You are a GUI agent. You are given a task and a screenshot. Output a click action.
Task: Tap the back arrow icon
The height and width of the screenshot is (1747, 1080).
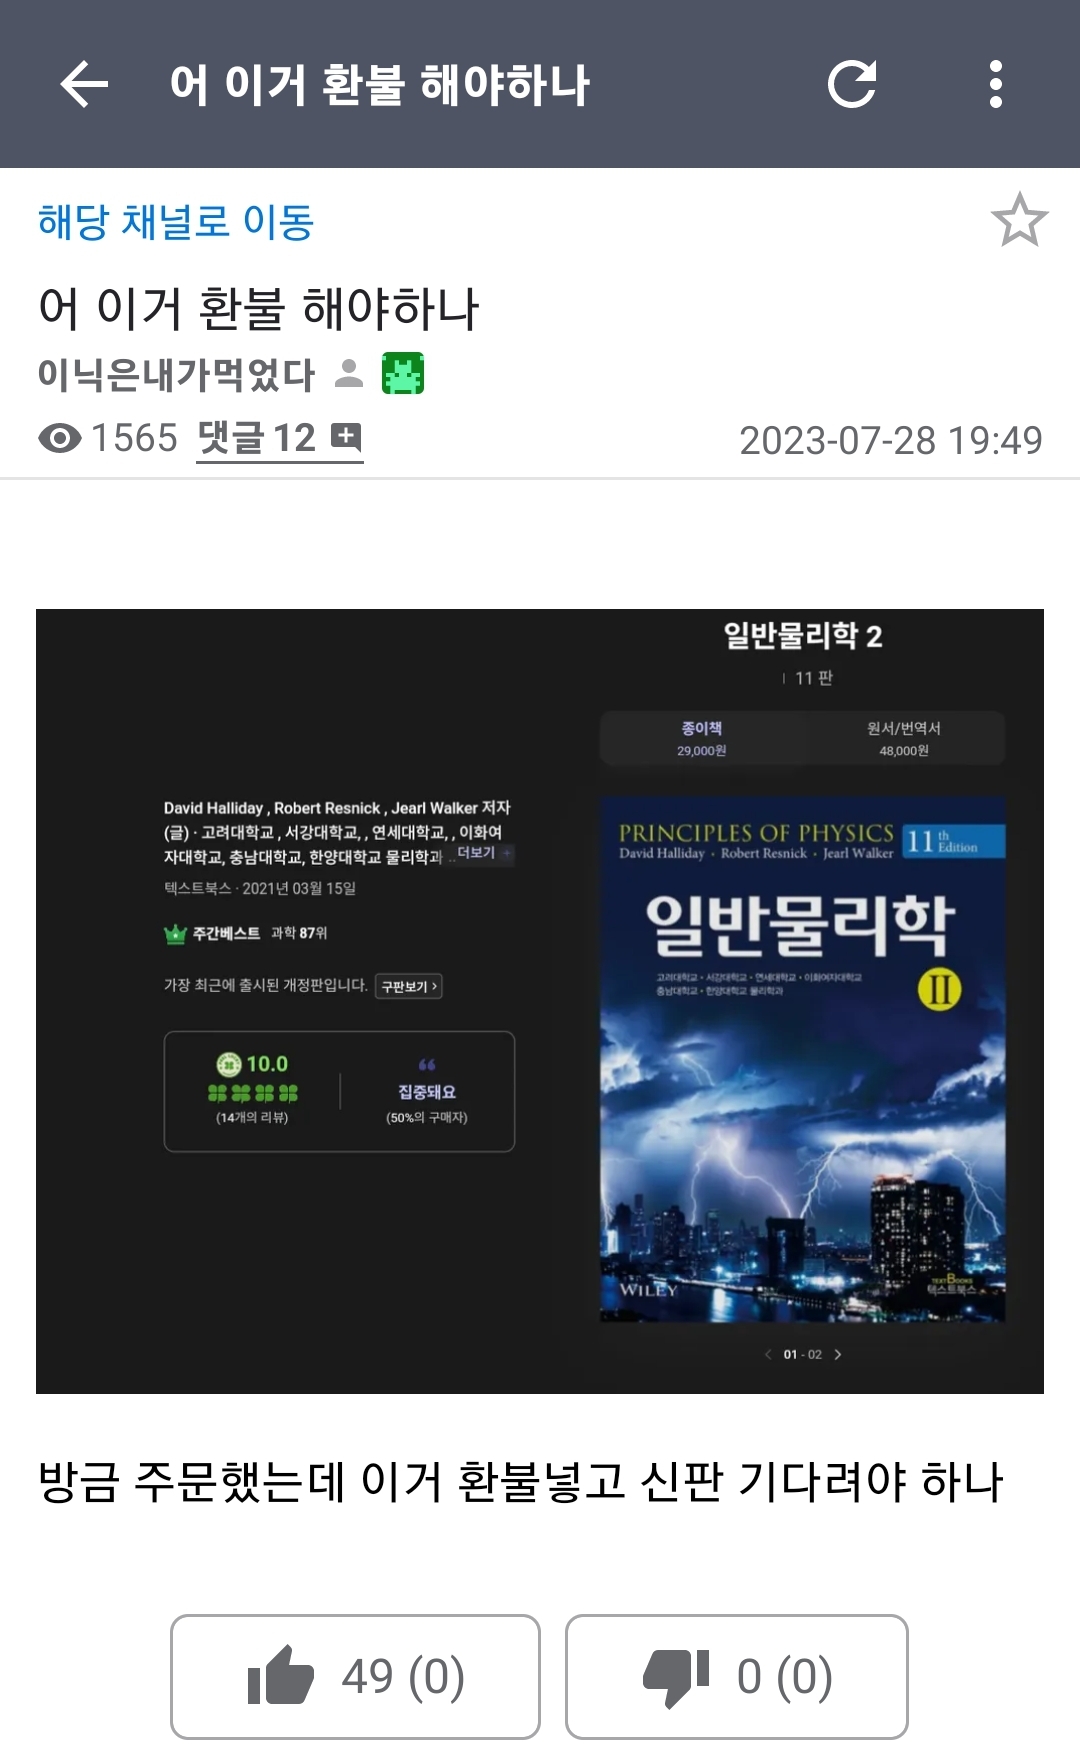coord(84,84)
